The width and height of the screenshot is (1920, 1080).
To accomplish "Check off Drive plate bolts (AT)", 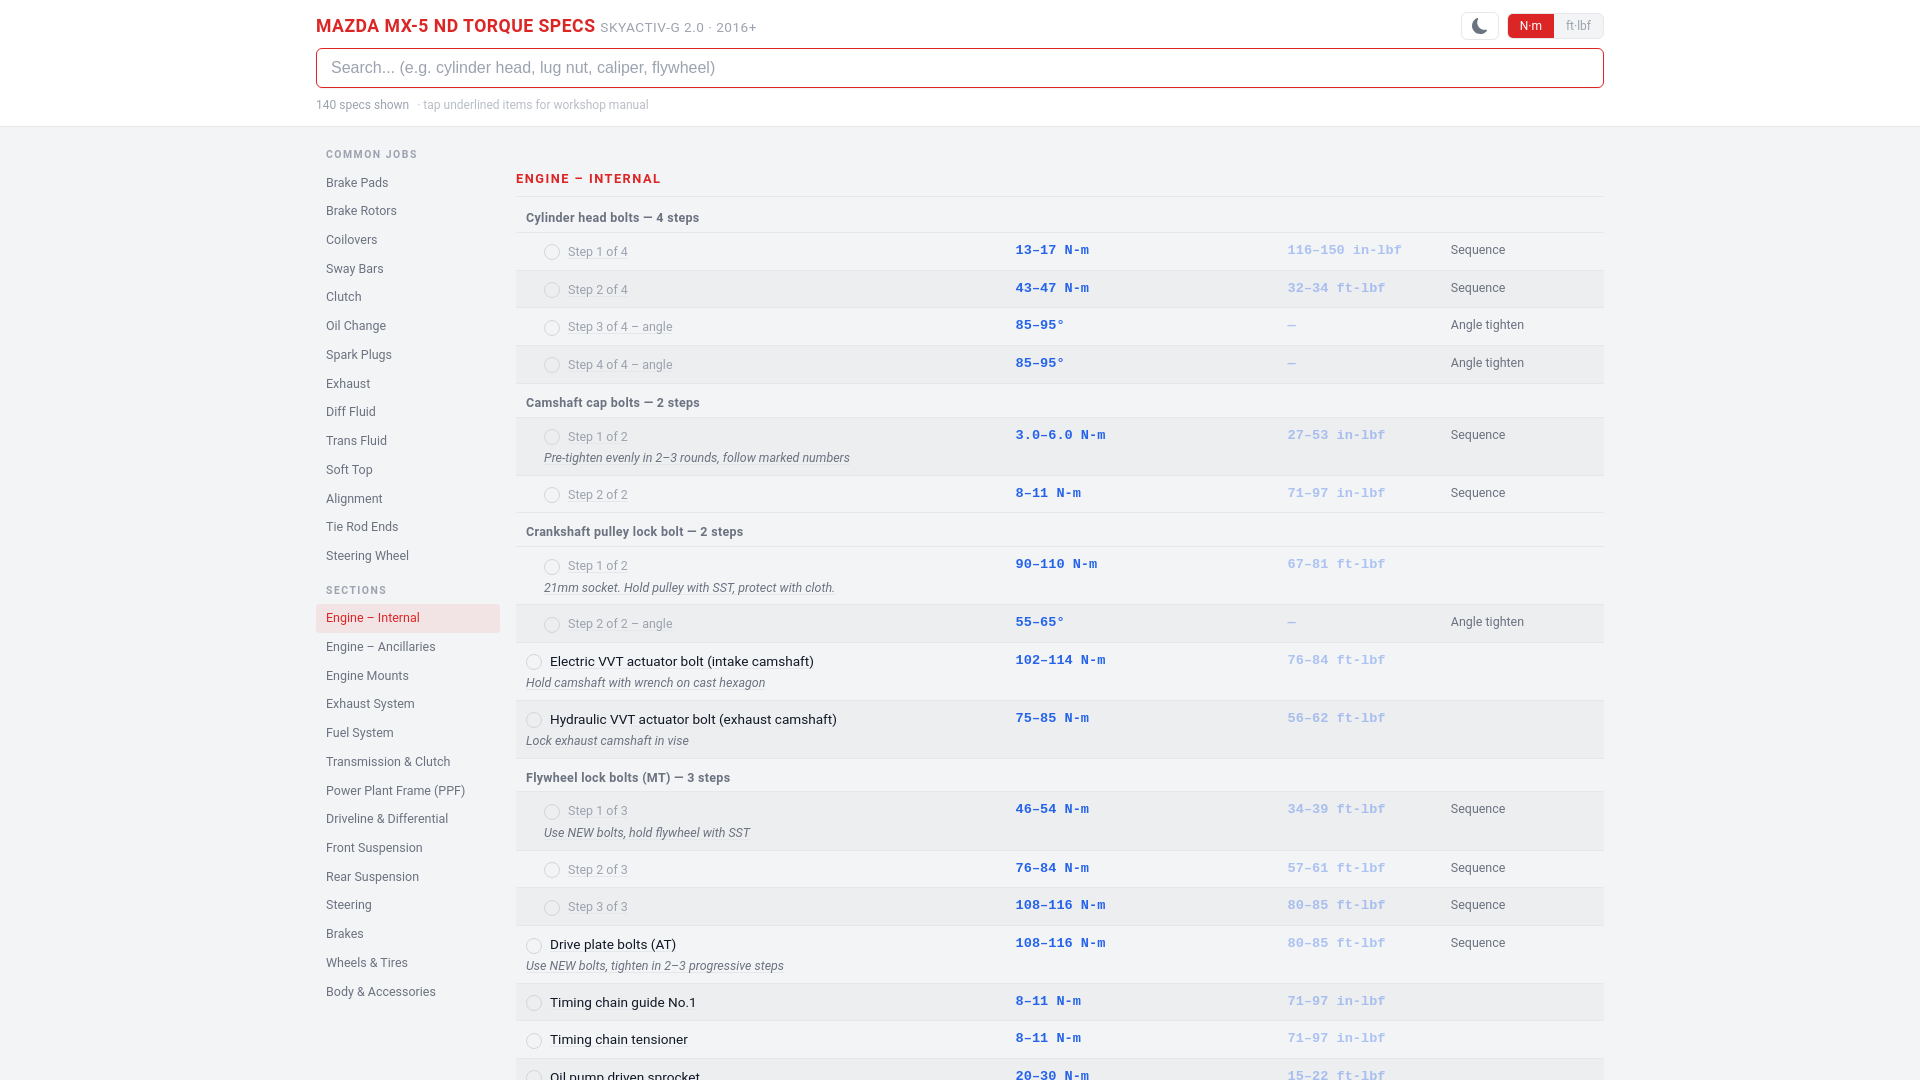I will (x=534, y=946).
